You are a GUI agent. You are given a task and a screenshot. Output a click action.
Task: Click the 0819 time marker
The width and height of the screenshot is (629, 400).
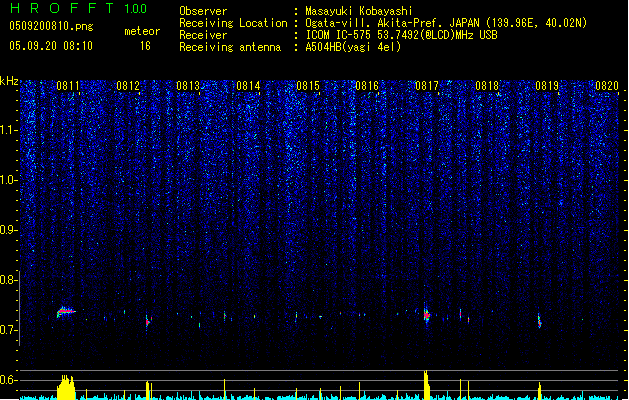(x=547, y=86)
